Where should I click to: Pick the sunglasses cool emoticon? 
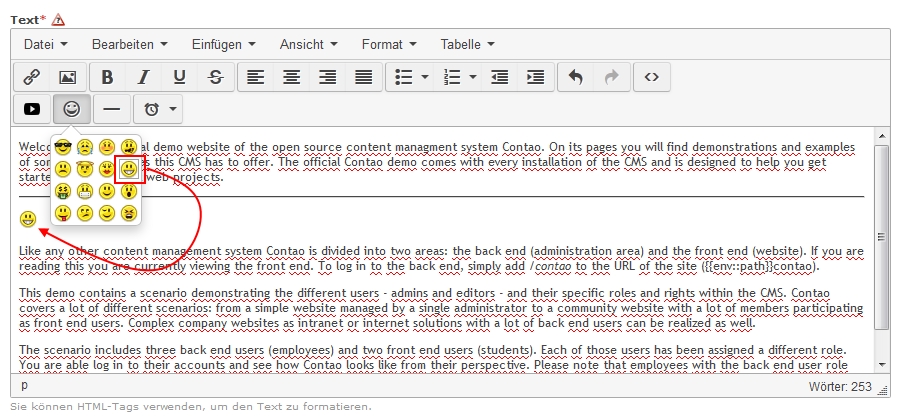(x=64, y=147)
